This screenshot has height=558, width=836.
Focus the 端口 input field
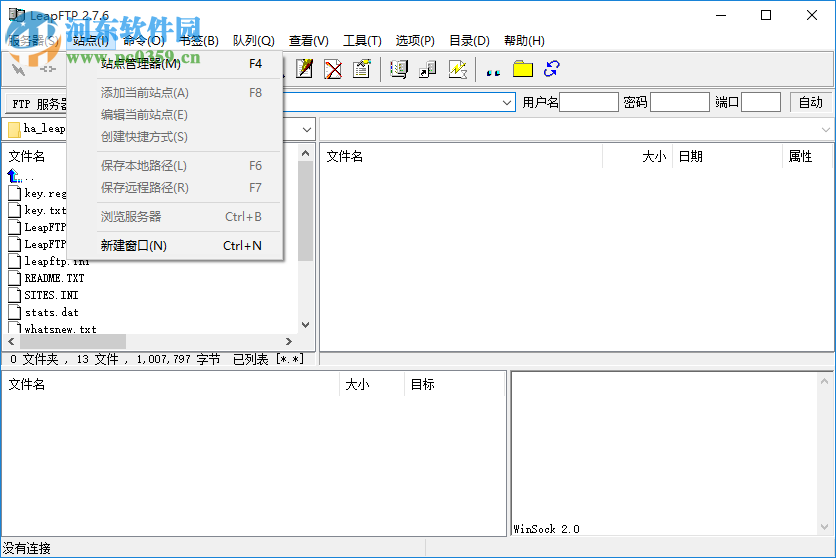click(761, 102)
